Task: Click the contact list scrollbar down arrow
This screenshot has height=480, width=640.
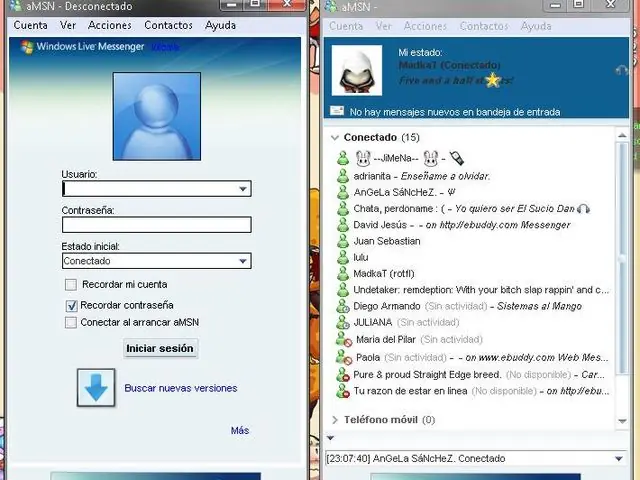Action: coord(622,421)
